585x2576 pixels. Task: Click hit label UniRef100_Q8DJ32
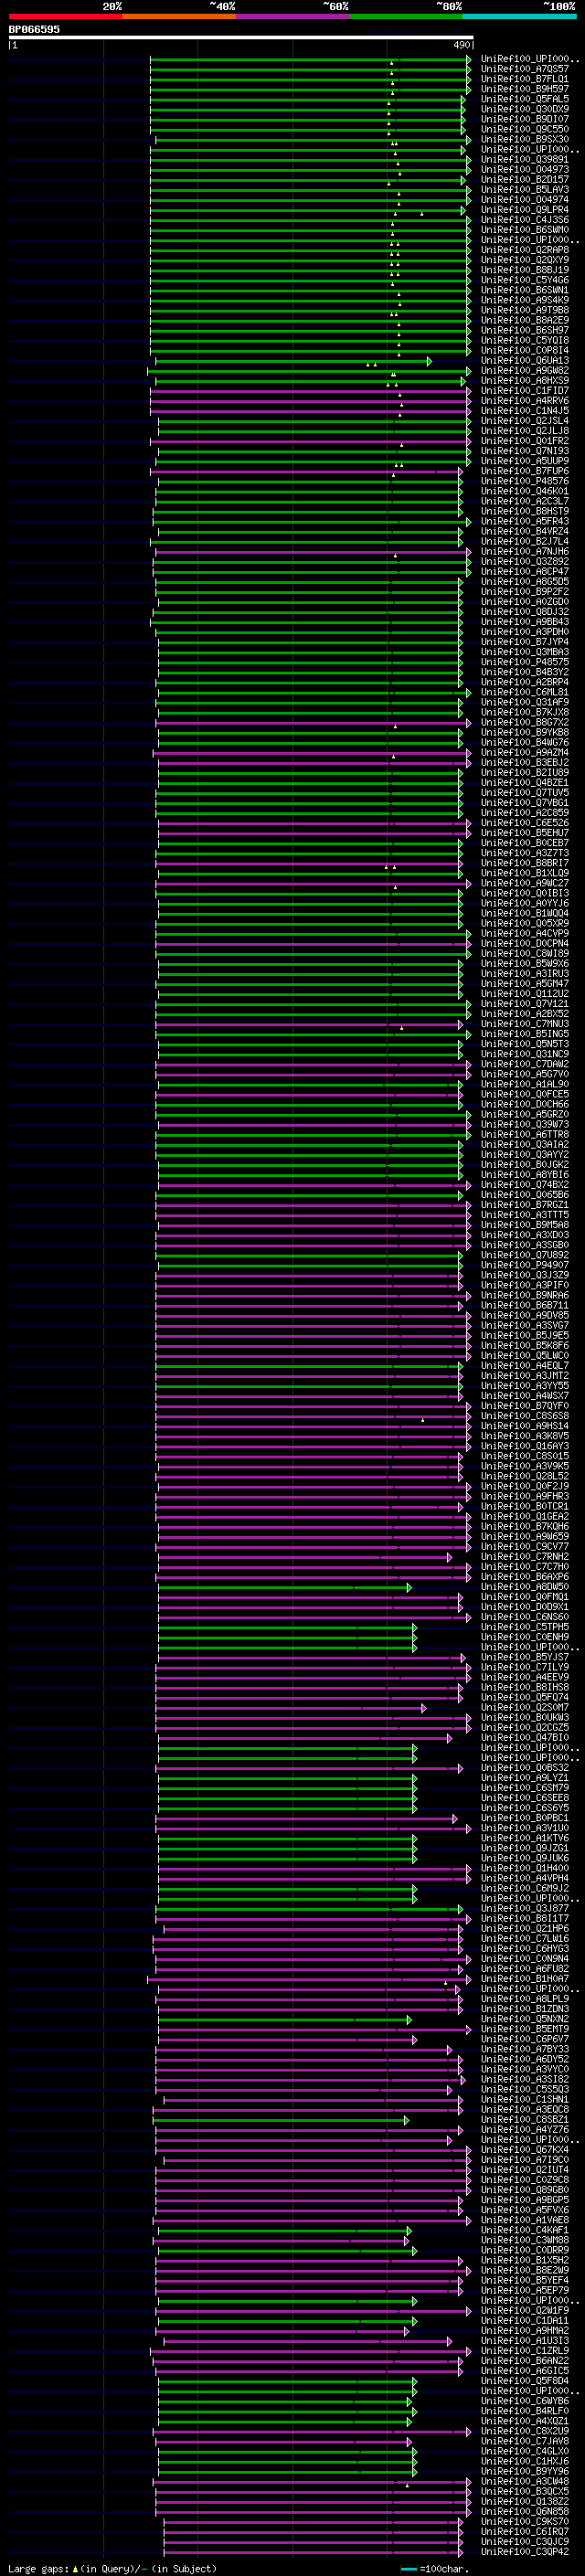525,612
